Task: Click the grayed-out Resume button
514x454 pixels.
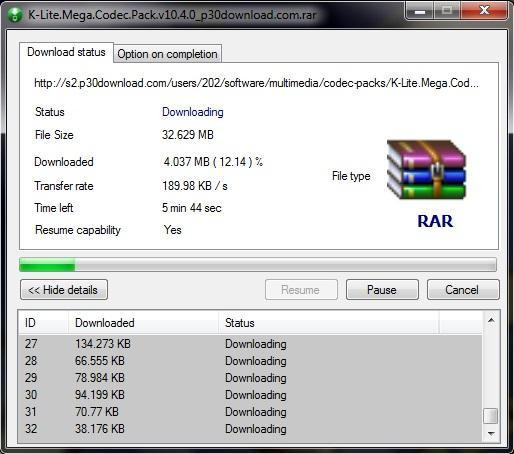Action: pos(301,290)
